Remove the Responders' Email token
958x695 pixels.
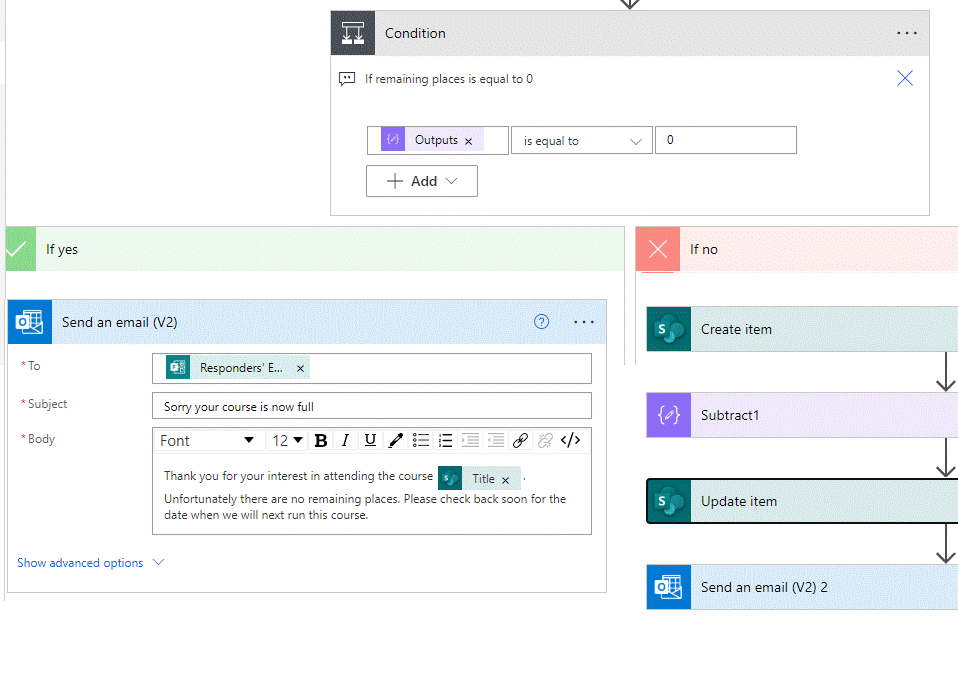pos(300,368)
